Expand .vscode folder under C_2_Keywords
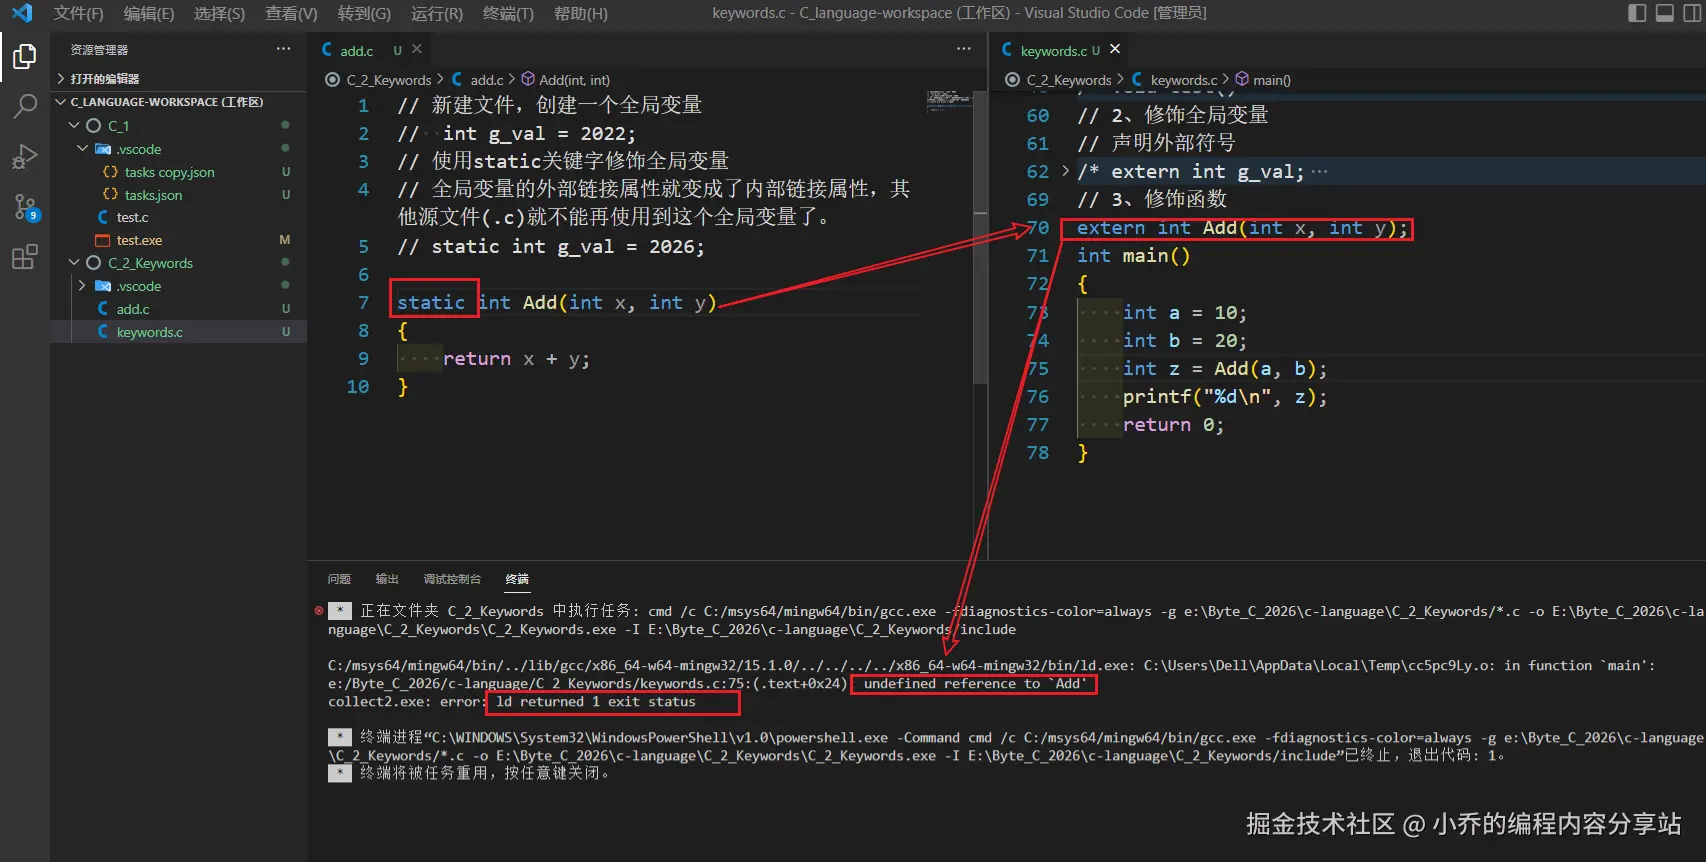This screenshot has height=862, width=1706. (83, 285)
